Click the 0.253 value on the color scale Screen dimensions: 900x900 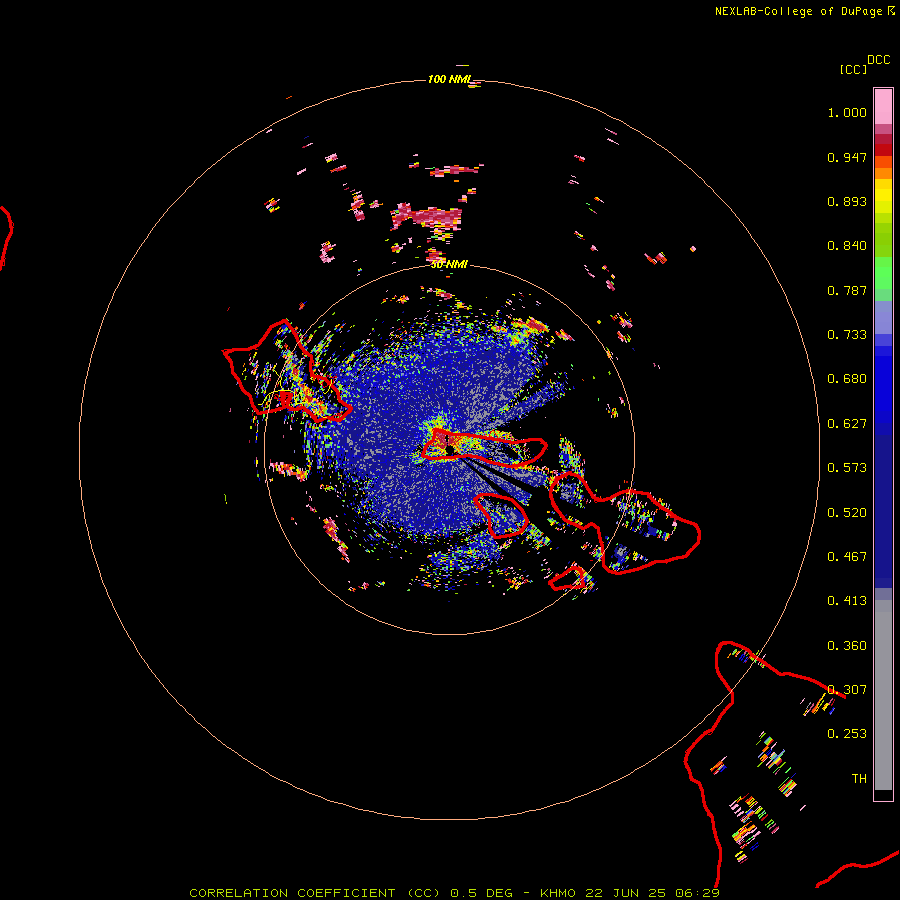tap(847, 734)
